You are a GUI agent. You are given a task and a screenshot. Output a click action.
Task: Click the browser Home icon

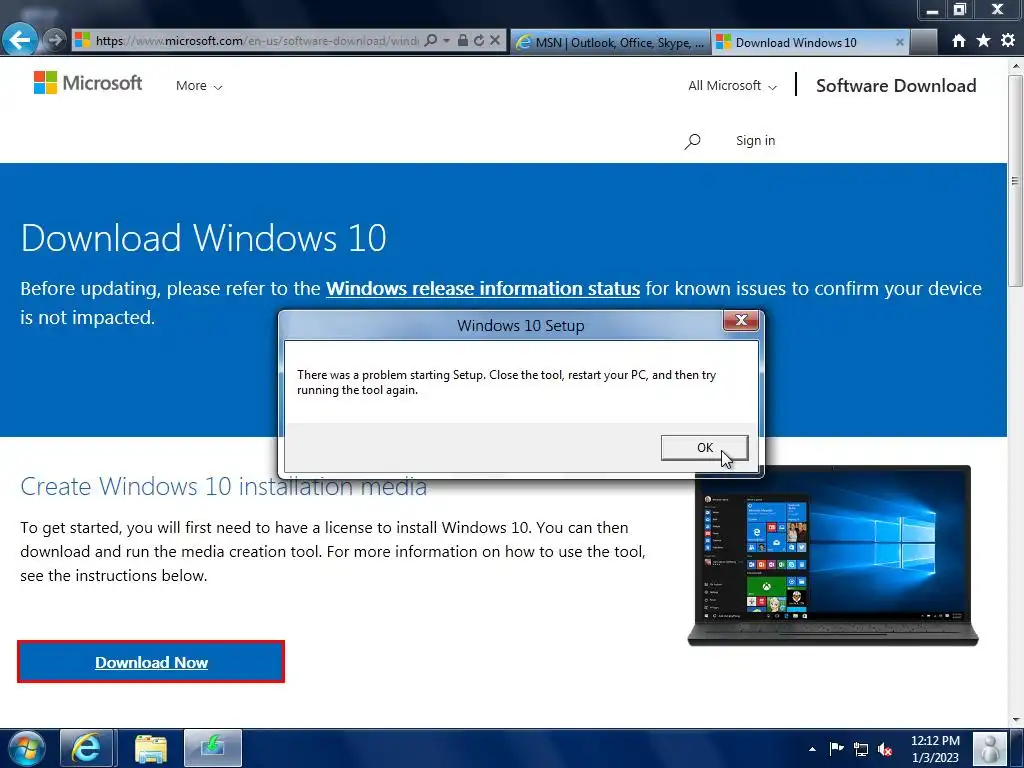[x=958, y=41]
